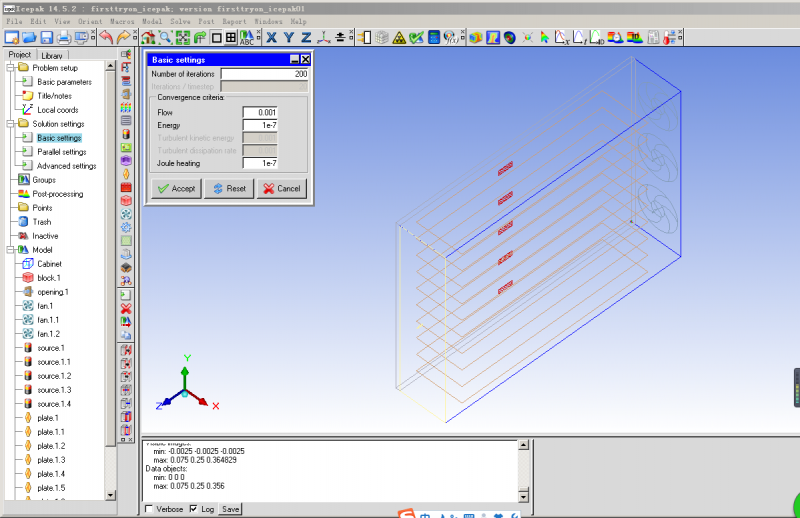800x518 pixels.
Task: Orient view along Y axis
Action: [289, 37]
